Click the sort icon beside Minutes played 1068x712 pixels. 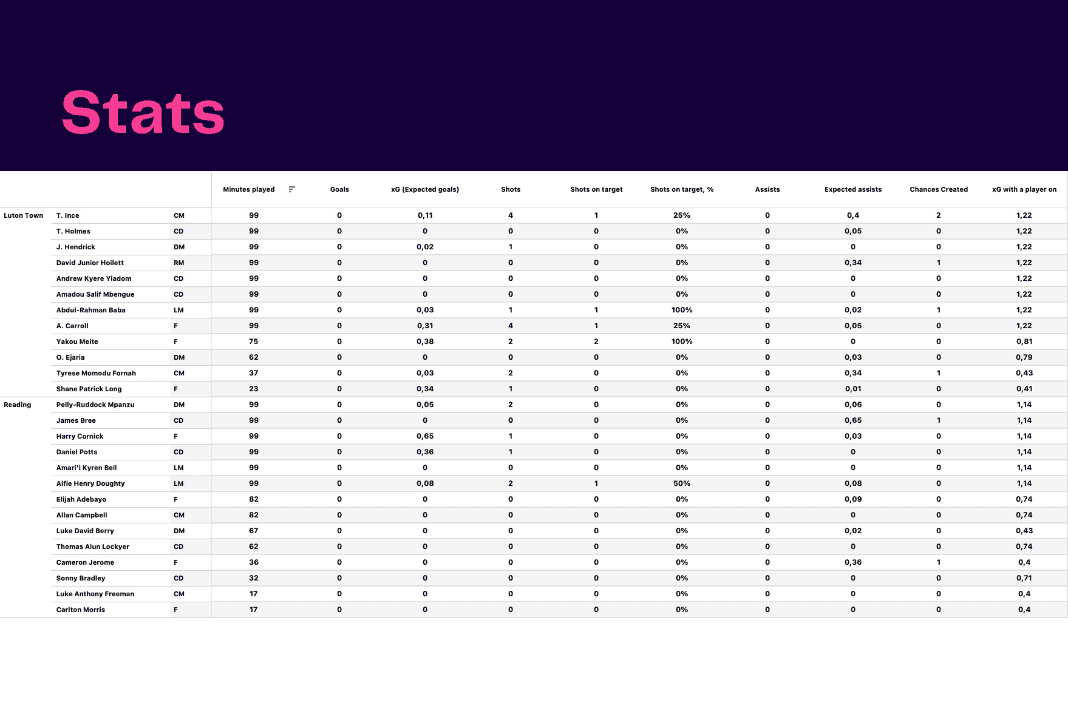click(x=292, y=189)
